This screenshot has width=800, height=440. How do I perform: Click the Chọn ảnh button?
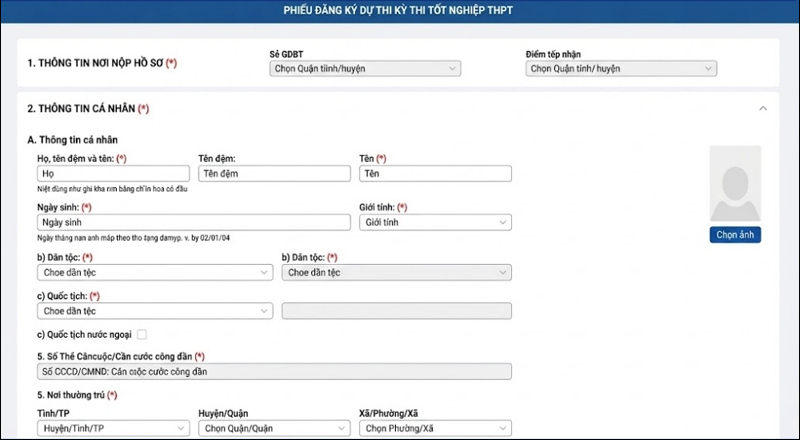pos(735,235)
